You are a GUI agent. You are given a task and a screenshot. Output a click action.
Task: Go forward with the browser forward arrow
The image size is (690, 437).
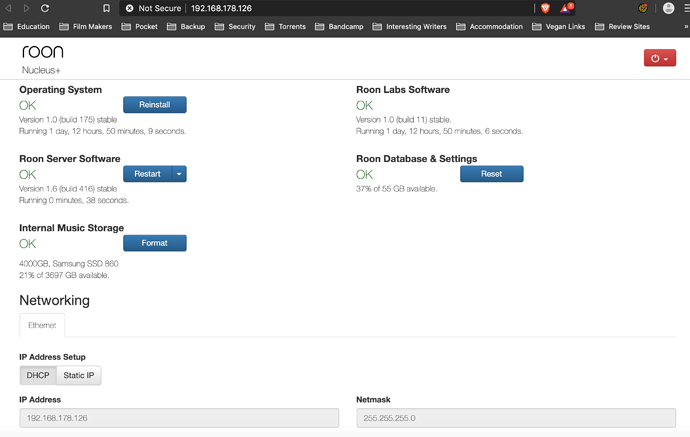click(x=26, y=8)
